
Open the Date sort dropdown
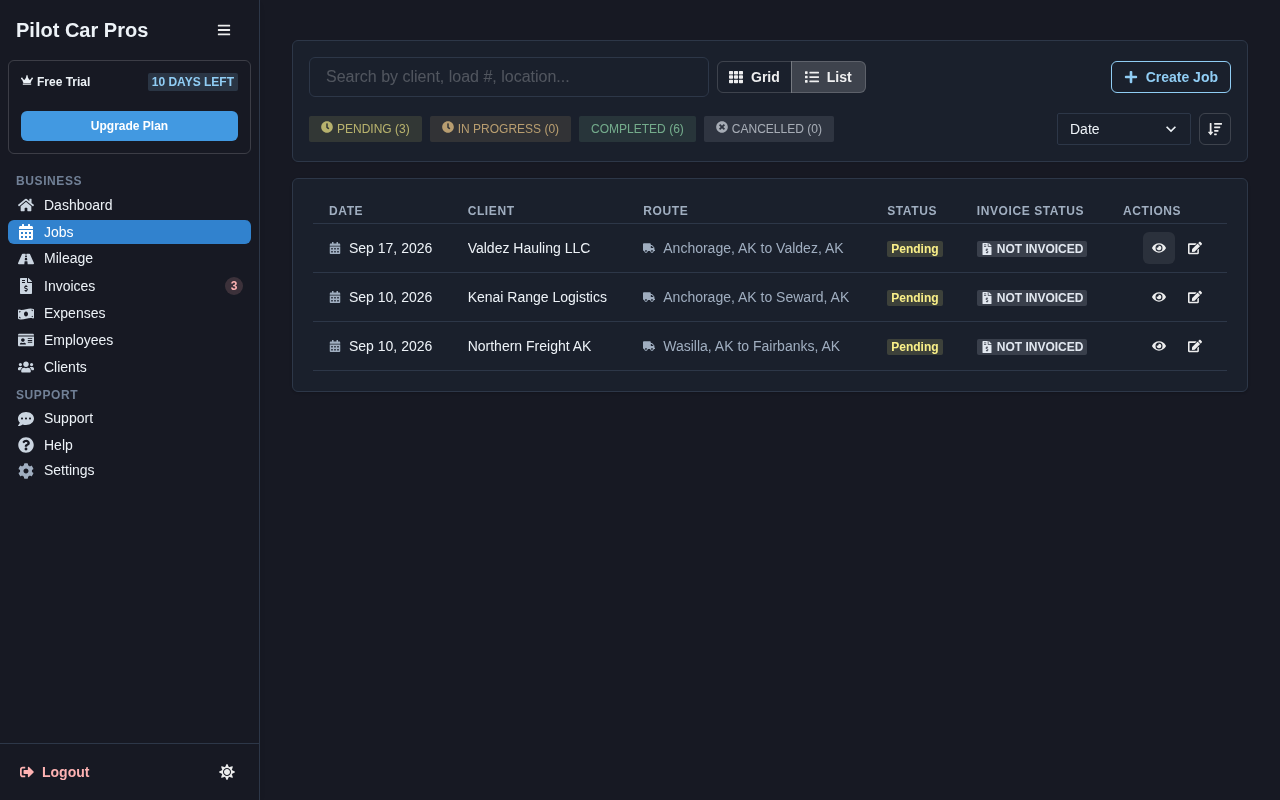coord(1124,129)
